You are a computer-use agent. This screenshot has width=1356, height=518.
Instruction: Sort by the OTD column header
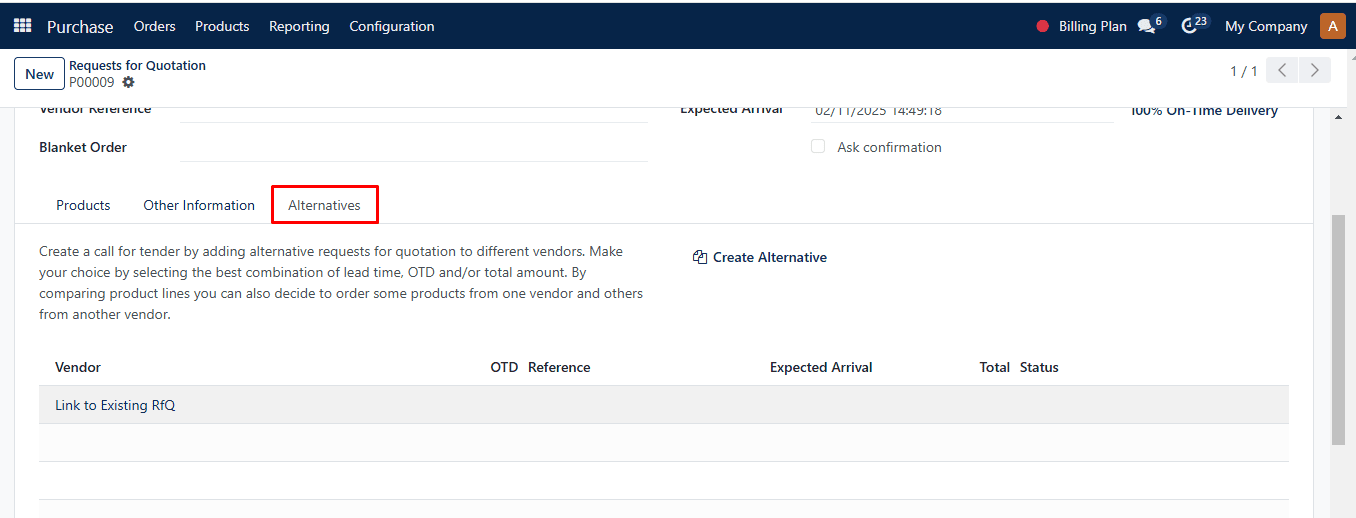tap(504, 367)
